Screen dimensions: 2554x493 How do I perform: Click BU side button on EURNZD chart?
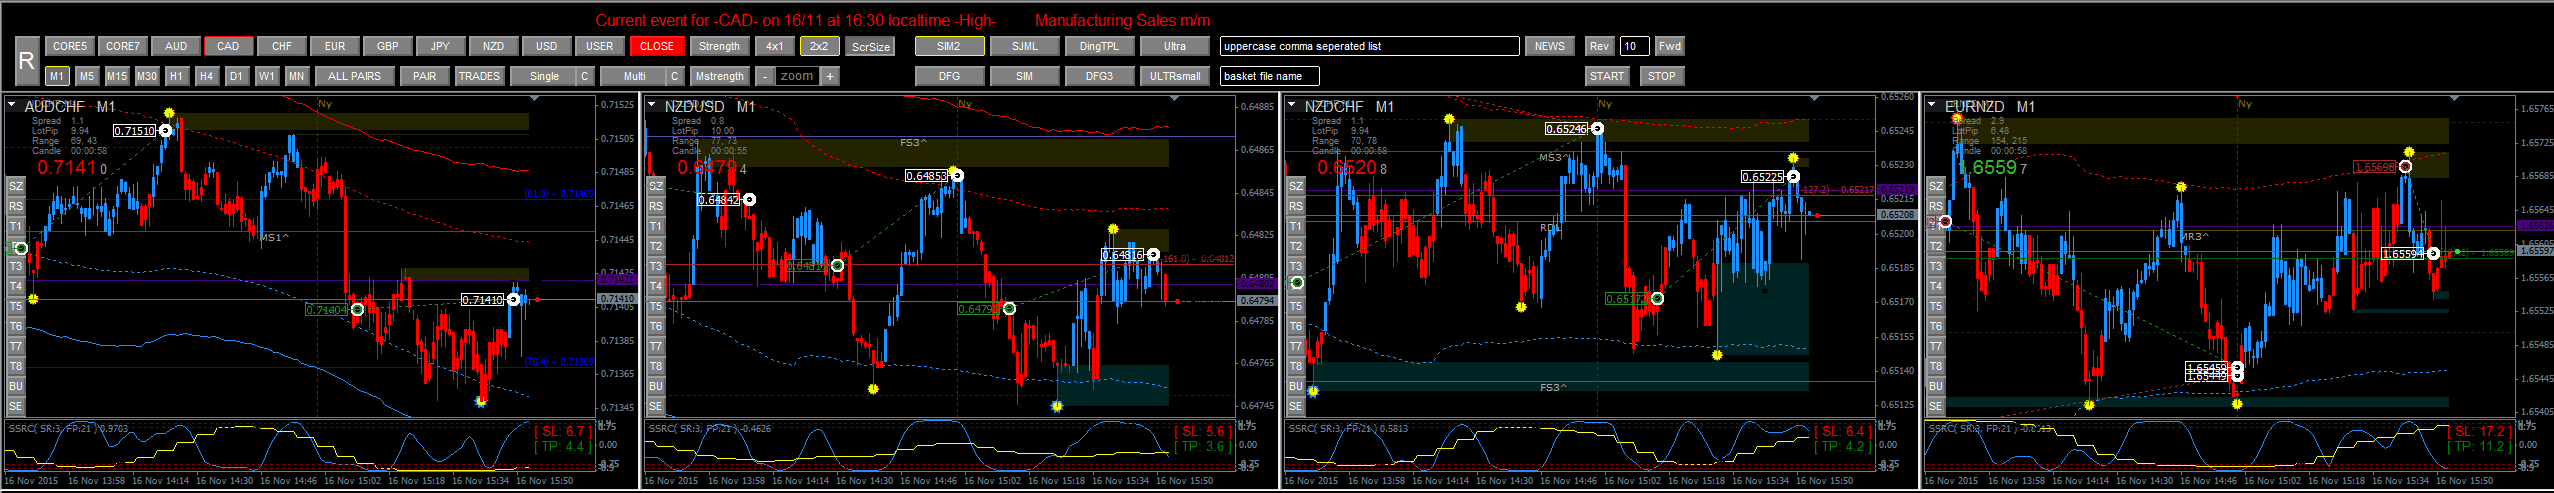pyautogui.click(x=1936, y=386)
